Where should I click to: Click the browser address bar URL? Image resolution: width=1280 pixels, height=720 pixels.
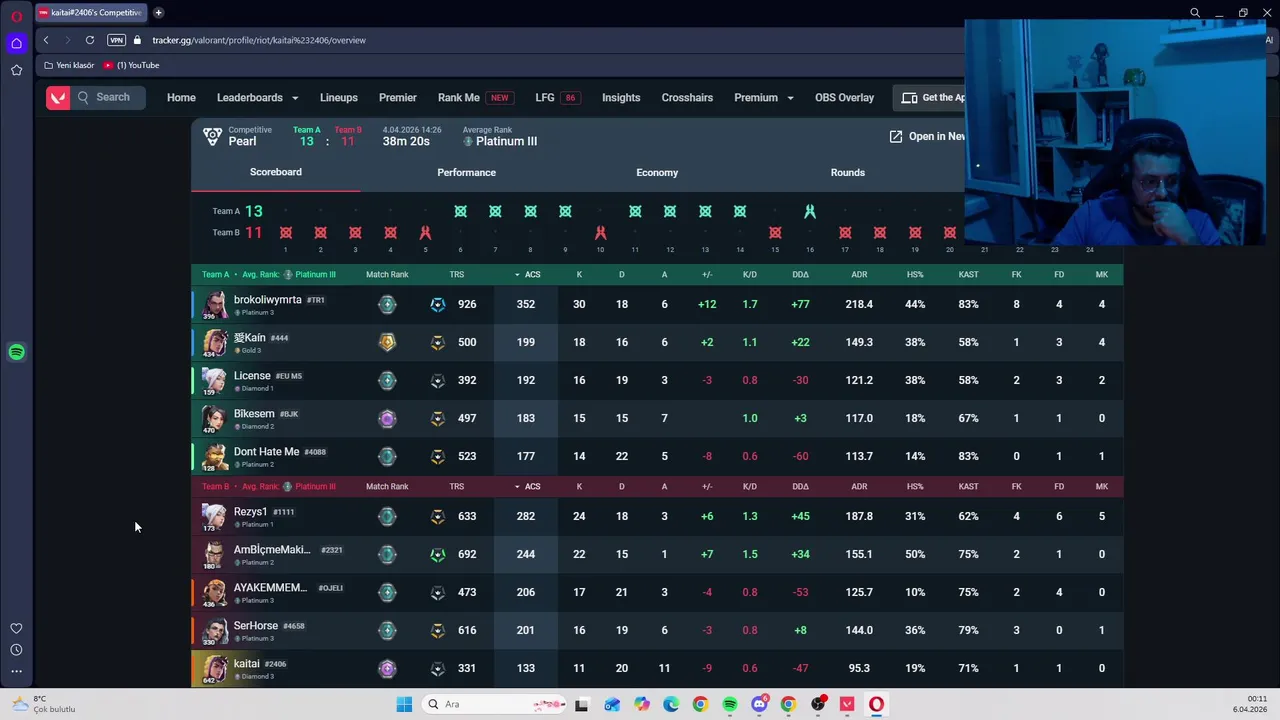tap(259, 40)
